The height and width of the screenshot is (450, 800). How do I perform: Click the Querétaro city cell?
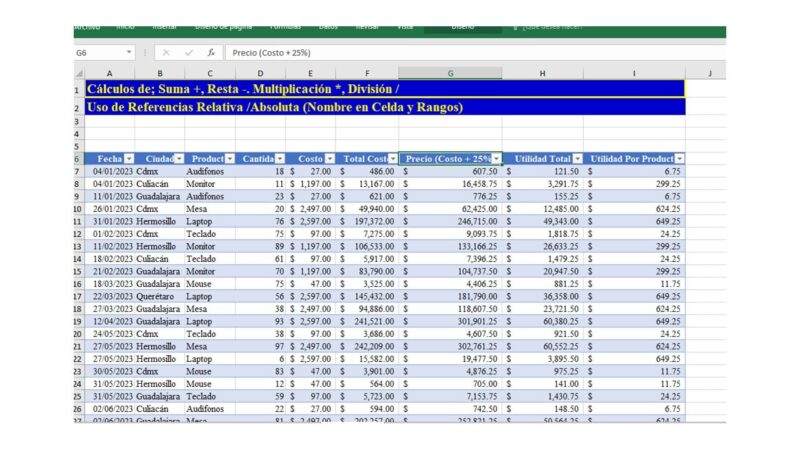pyautogui.click(x=160, y=296)
